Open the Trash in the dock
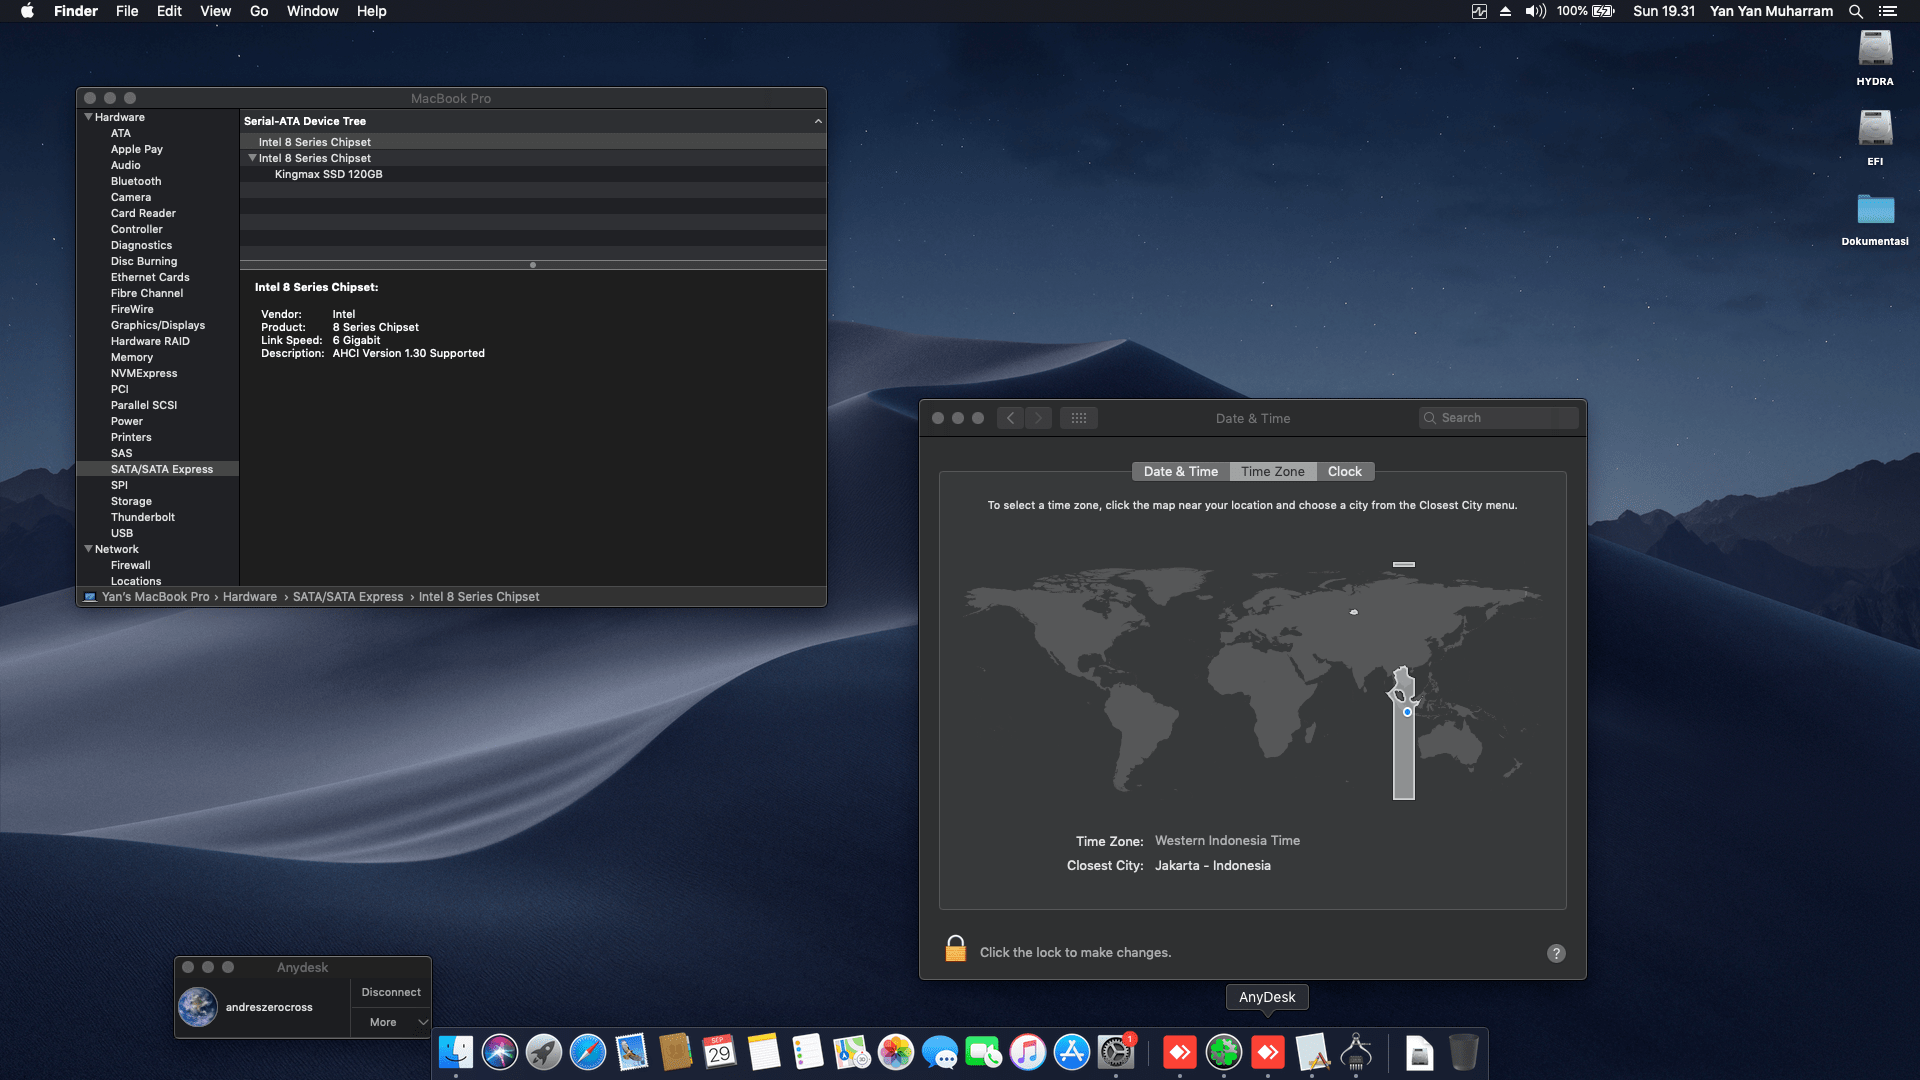This screenshot has height=1080, width=1920. 1463,1052
